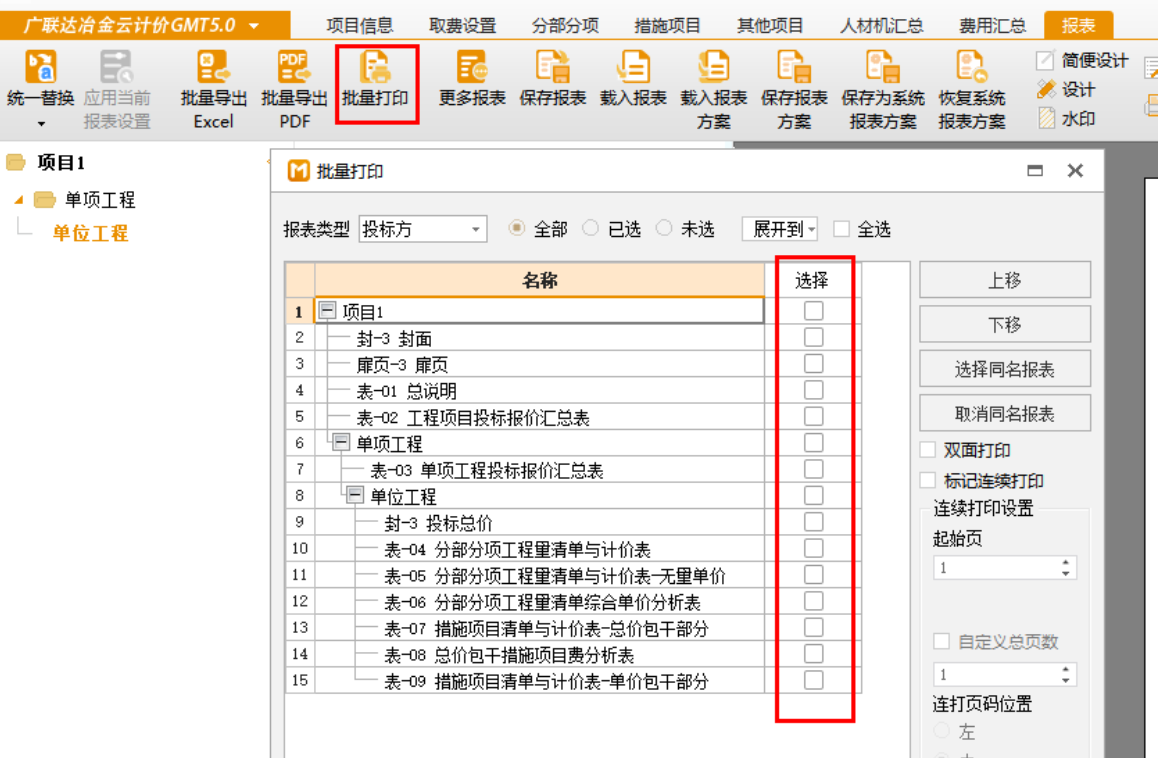Tick the 全选 checkbox

coord(842,229)
